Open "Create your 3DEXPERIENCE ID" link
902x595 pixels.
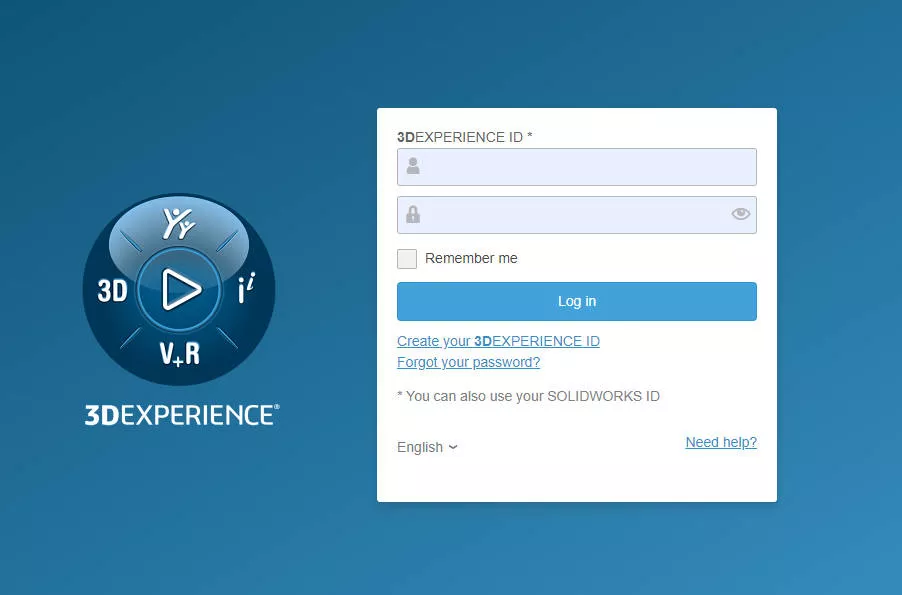(x=498, y=341)
